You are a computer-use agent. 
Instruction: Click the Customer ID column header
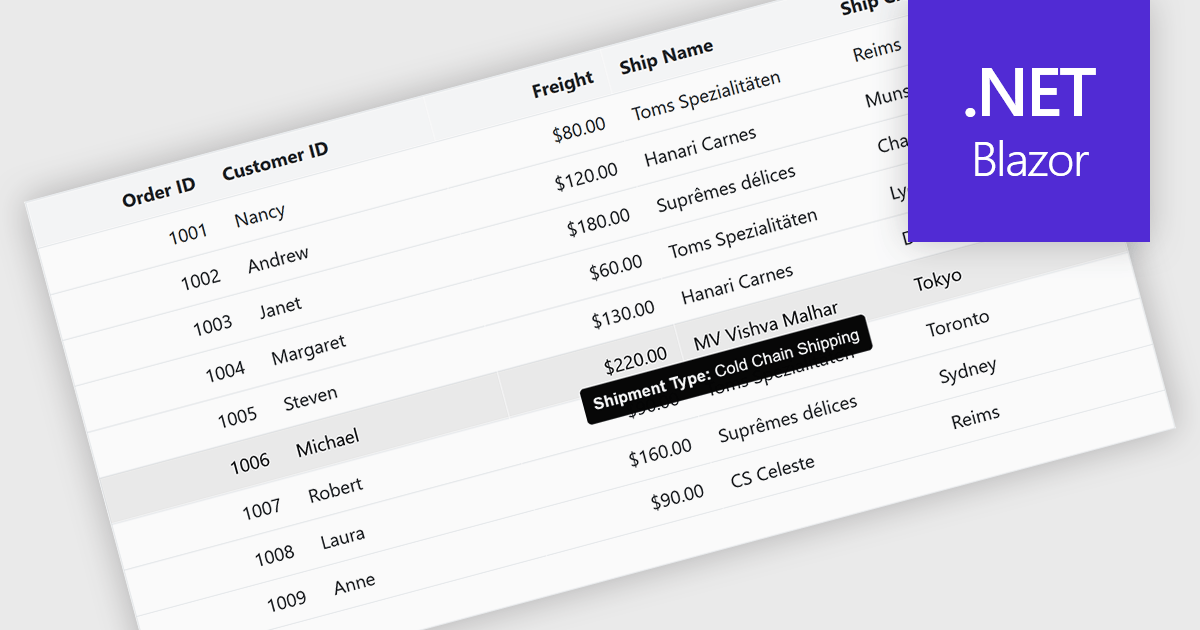(275, 161)
